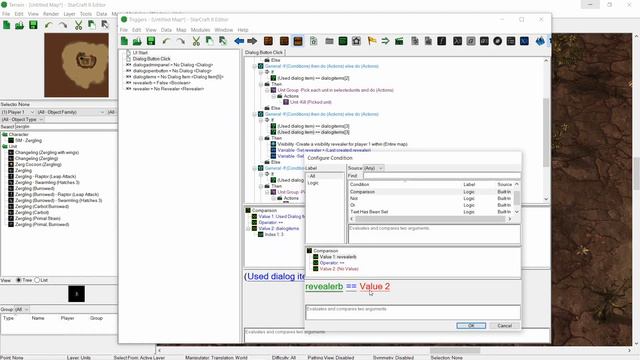Select revealerb = False Boolean variable
640x360 pixels.
pos(161,82)
